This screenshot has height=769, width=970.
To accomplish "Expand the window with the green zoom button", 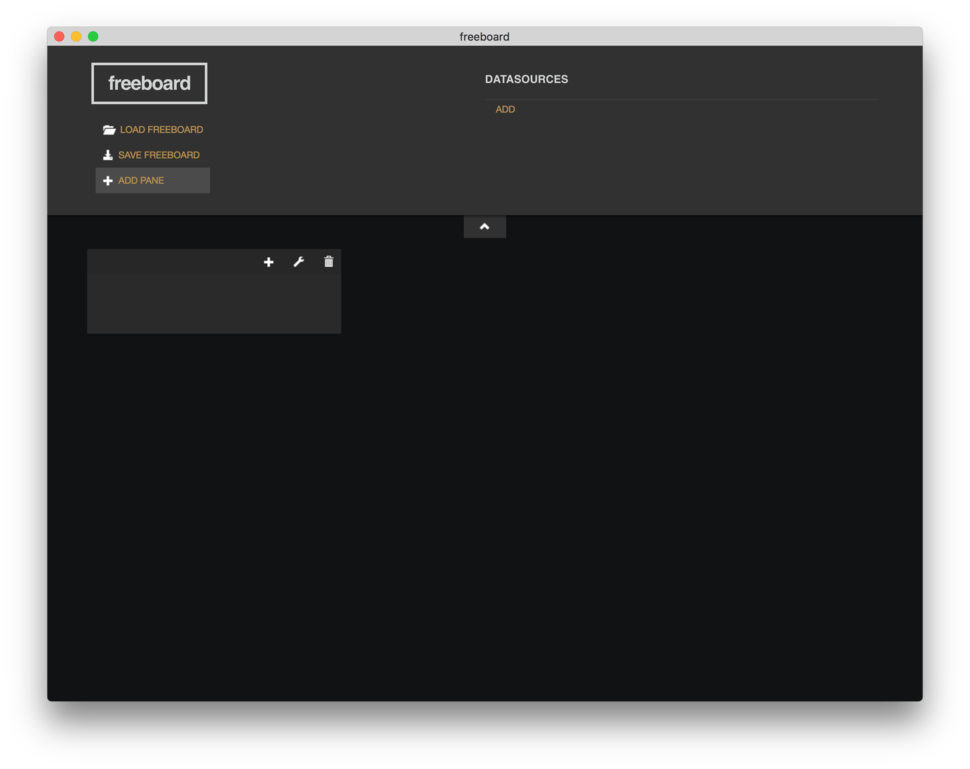I will (92, 35).
